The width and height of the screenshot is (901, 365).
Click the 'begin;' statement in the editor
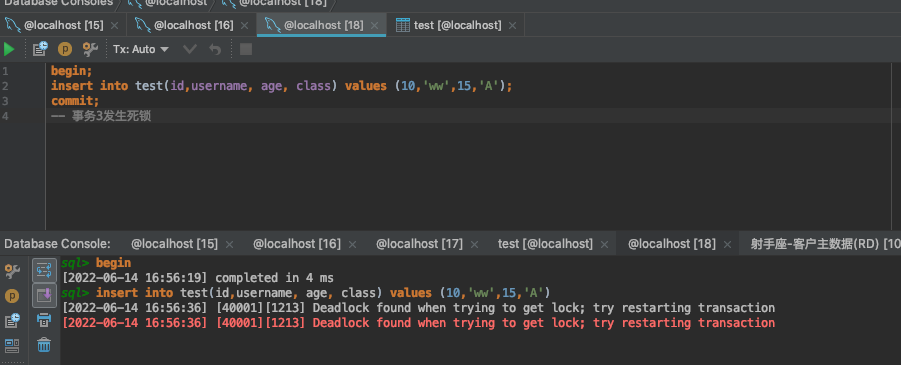point(71,71)
